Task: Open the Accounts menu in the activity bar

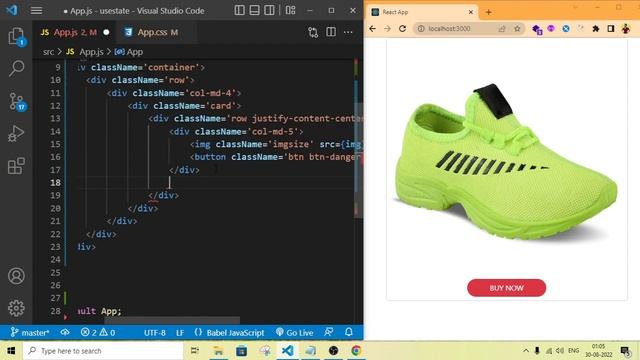Action: [x=16, y=276]
